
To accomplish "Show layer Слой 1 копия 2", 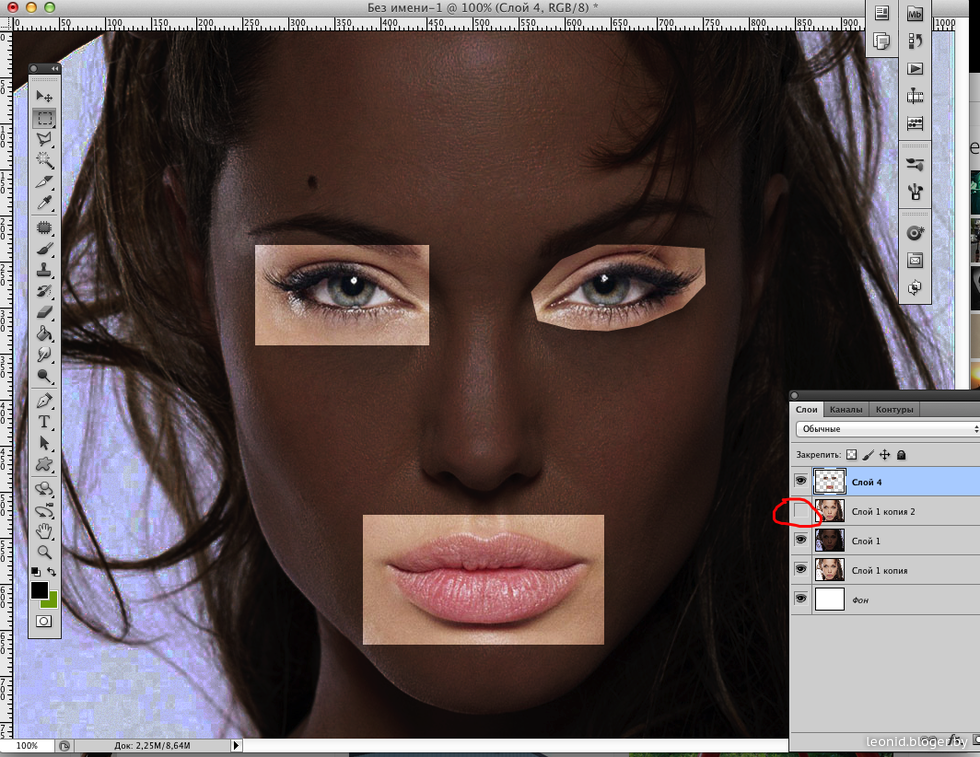I will point(801,511).
